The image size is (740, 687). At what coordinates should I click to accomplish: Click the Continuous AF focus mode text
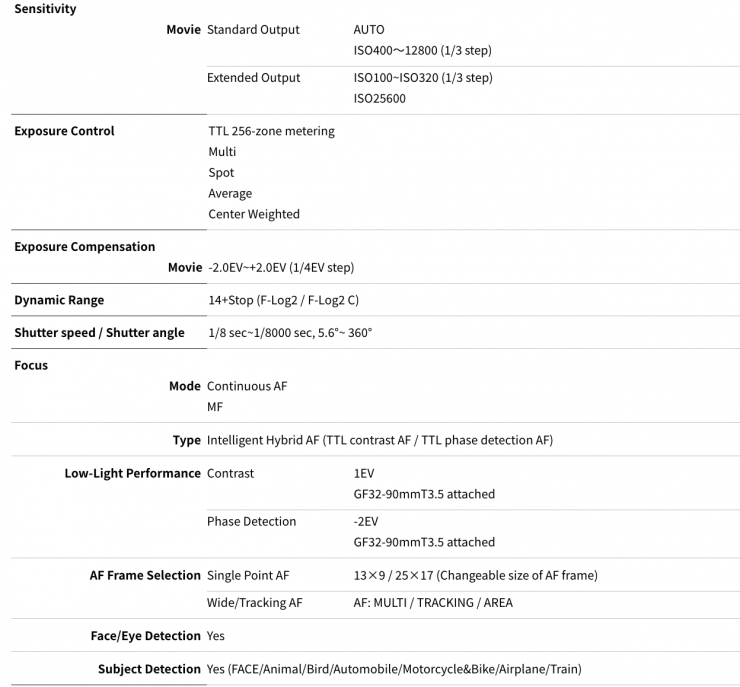tap(247, 386)
